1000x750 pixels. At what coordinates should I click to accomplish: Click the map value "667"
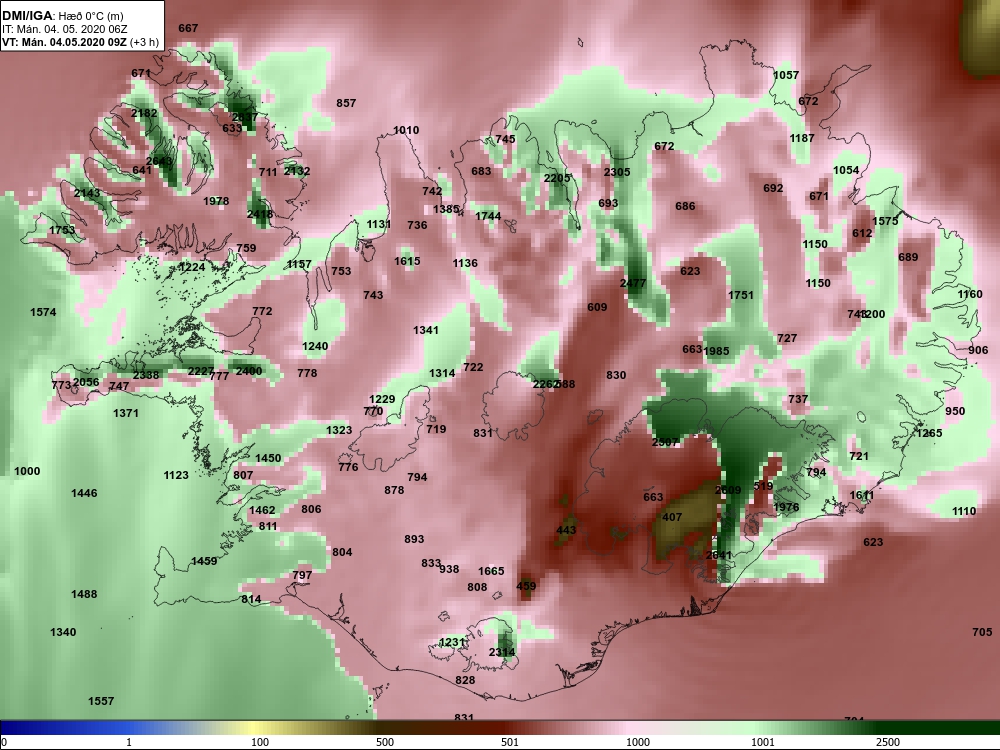click(x=188, y=28)
